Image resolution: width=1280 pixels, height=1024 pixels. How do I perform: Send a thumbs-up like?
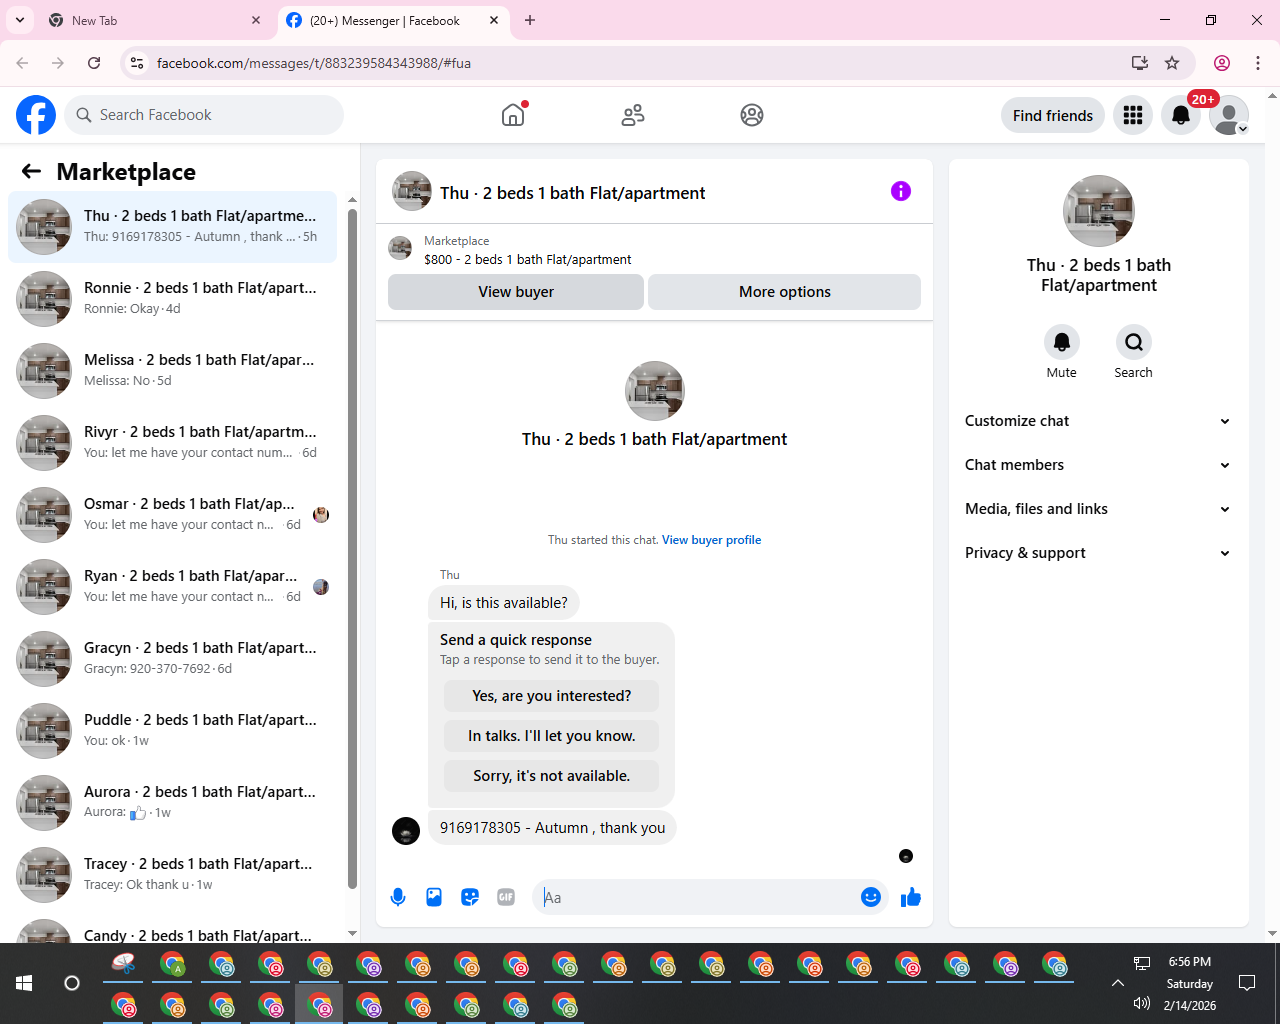(x=910, y=897)
